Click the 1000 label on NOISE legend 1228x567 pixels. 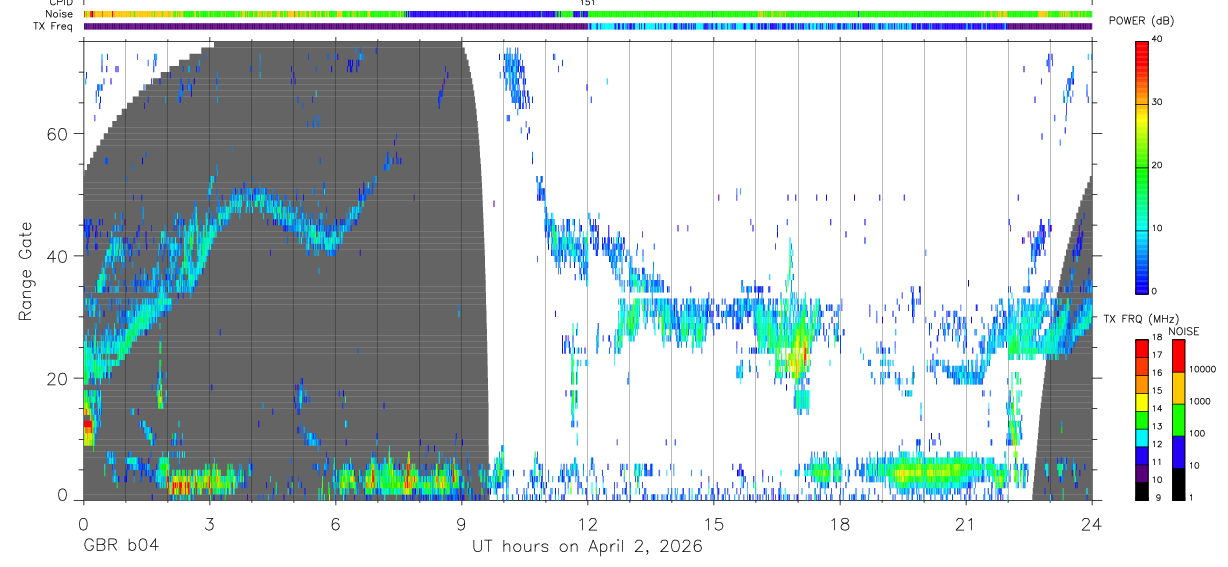pos(1199,400)
